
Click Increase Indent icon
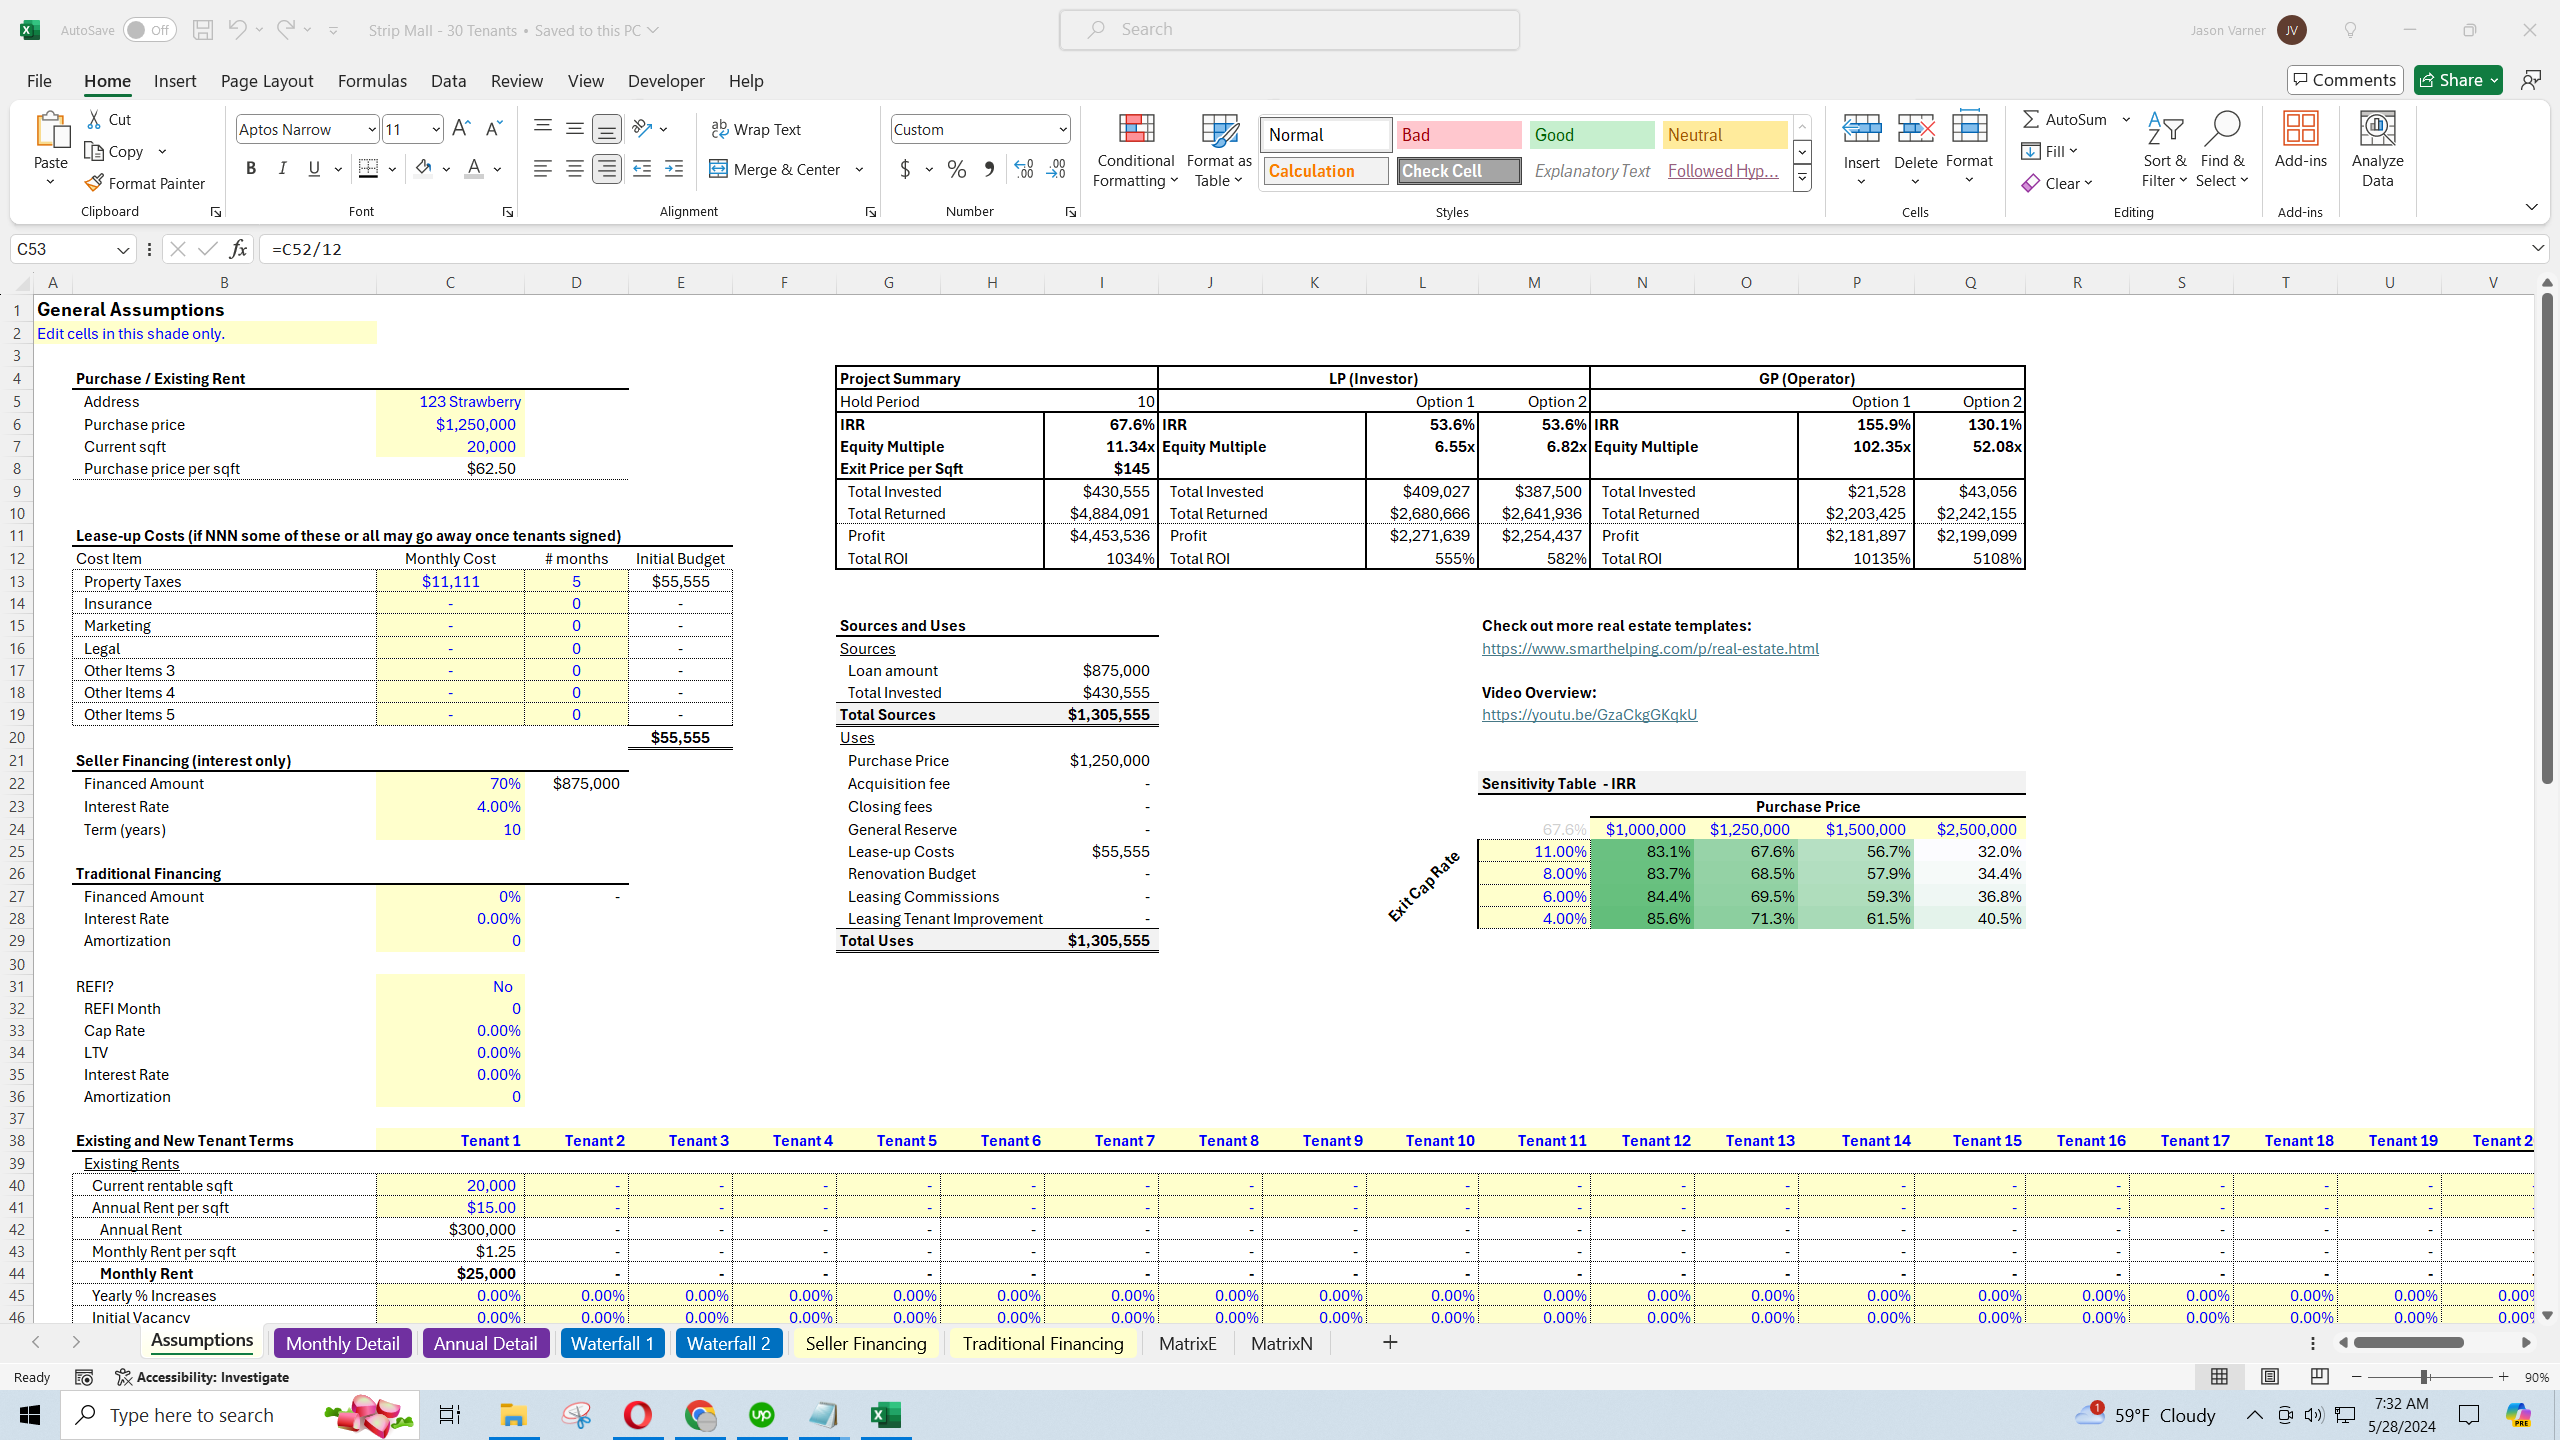coord(674,169)
